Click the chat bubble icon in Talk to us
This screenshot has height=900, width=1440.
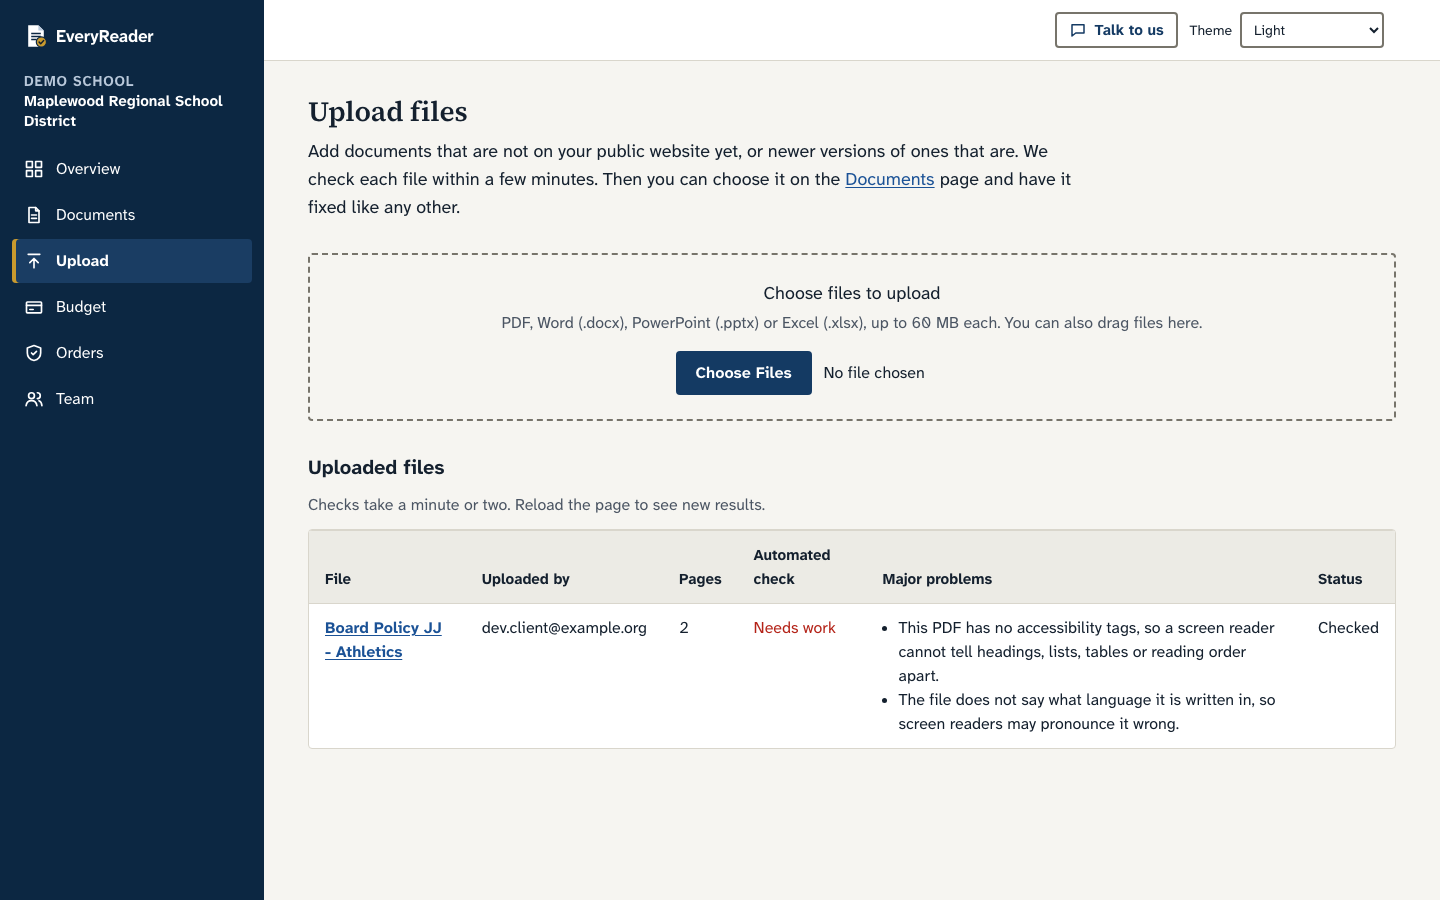(x=1078, y=30)
